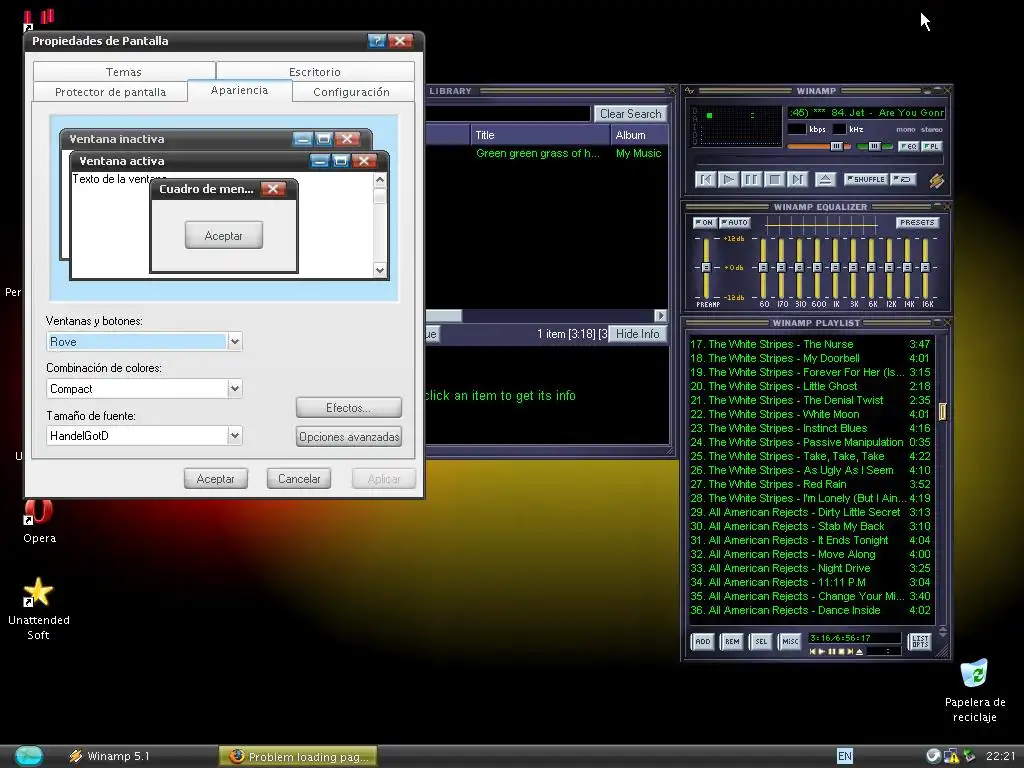Click Cancelar button
The width and height of the screenshot is (1024, 768).
(299, 479)
